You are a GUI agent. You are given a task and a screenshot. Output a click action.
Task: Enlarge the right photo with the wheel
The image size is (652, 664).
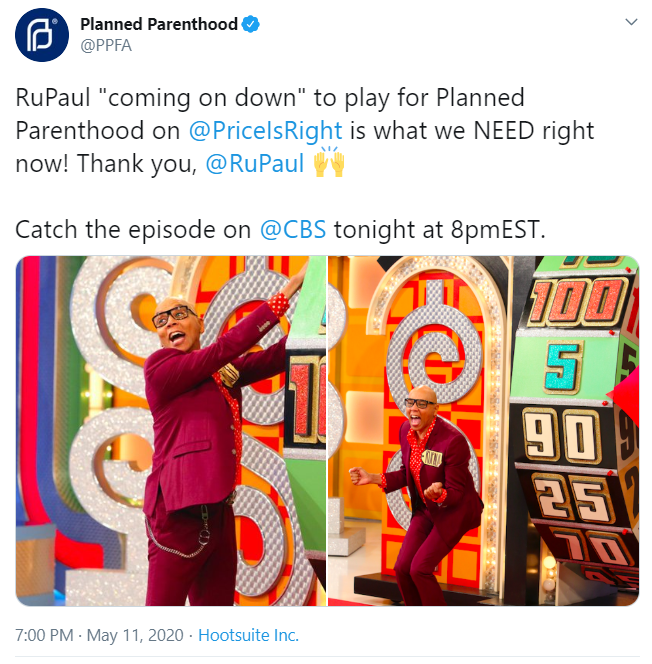(x=484, y=431)
